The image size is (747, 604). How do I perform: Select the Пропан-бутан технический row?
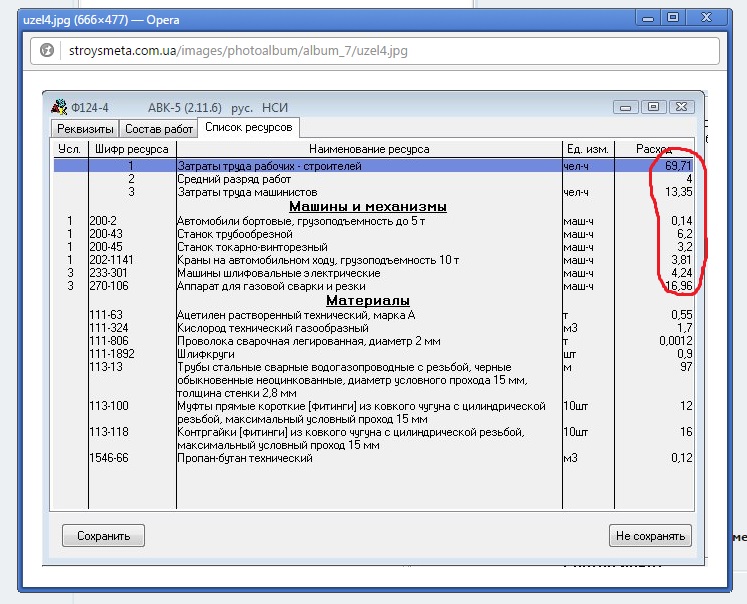coord(368,458)
